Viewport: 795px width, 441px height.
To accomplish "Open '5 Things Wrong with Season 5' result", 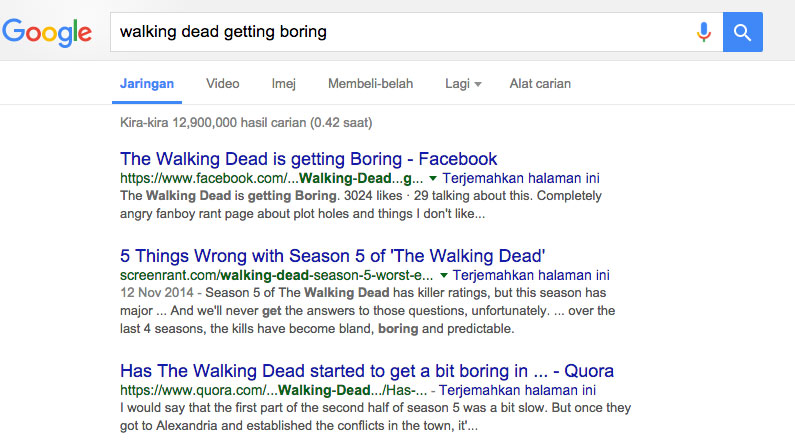I will [332, 255].
